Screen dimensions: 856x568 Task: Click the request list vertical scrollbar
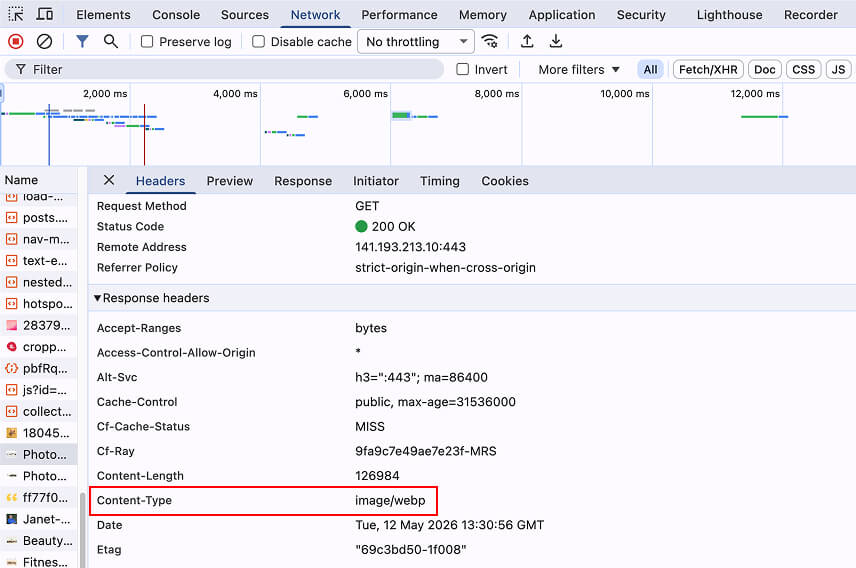pyautogui.click(x=82, y=530)
